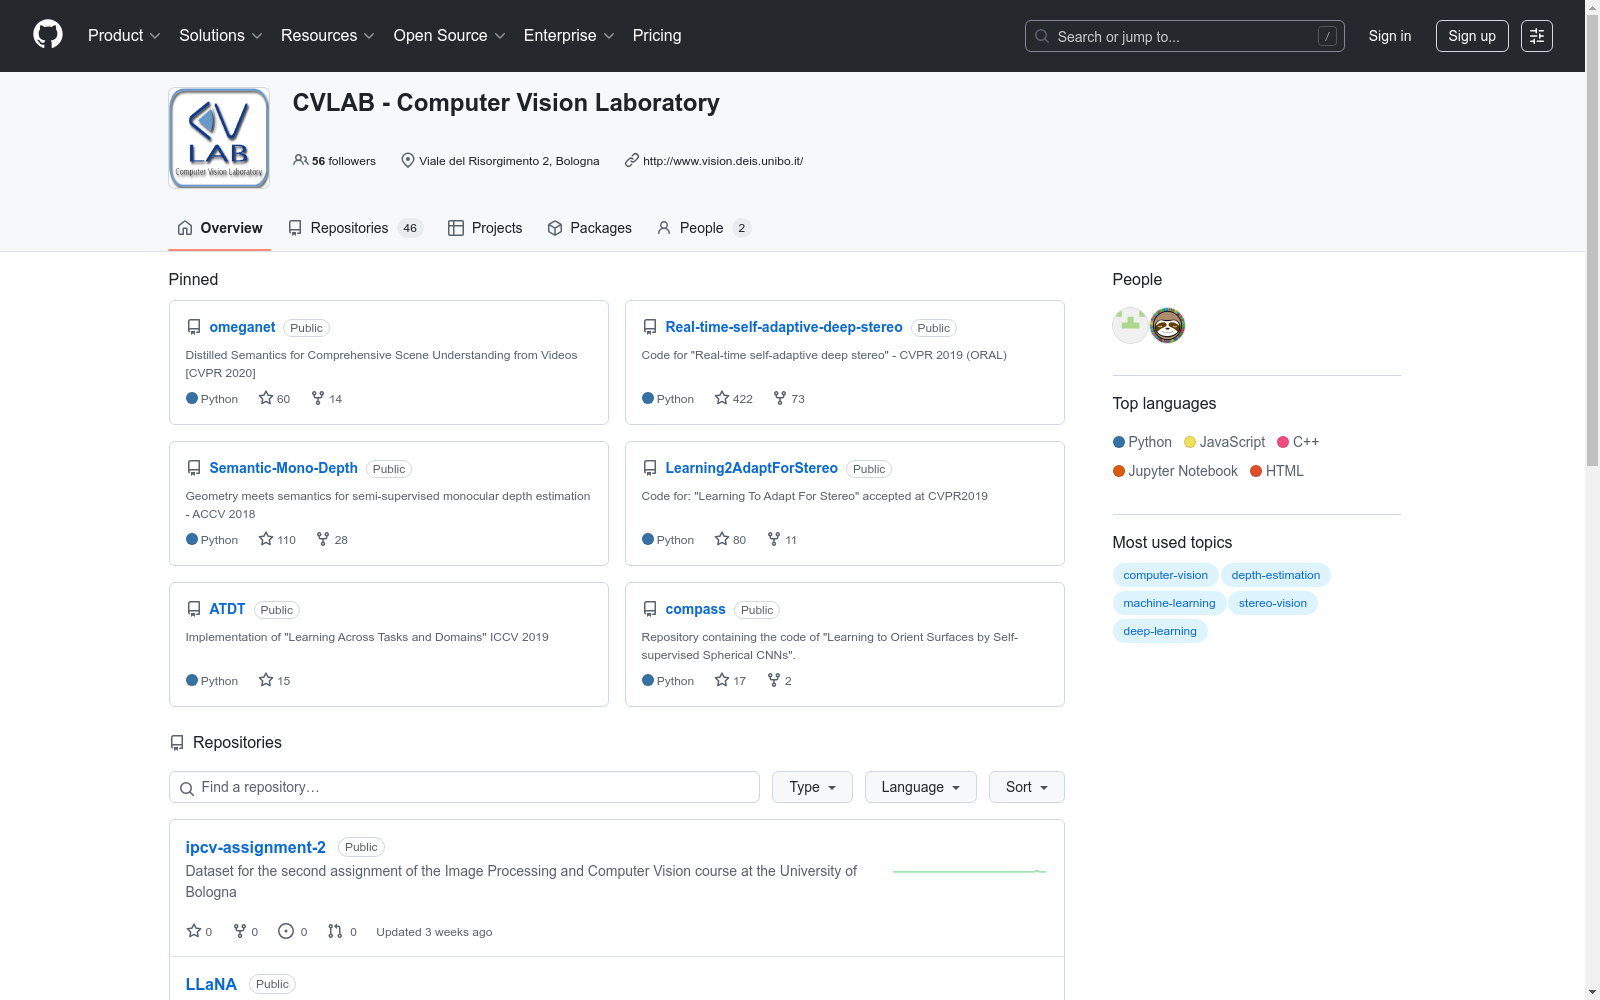Open the Semantic-Mono-Depth repository
Image resolution: width=1600 pixels, height=1000 pixels.
point(283,468)
